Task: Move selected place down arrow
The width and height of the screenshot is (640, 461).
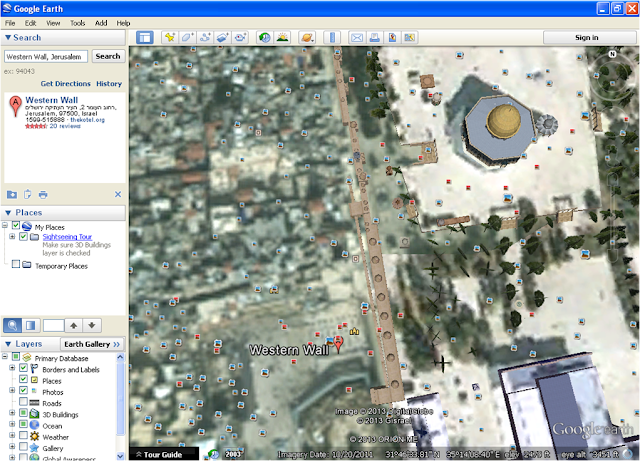Action: (x=92, y=325)
